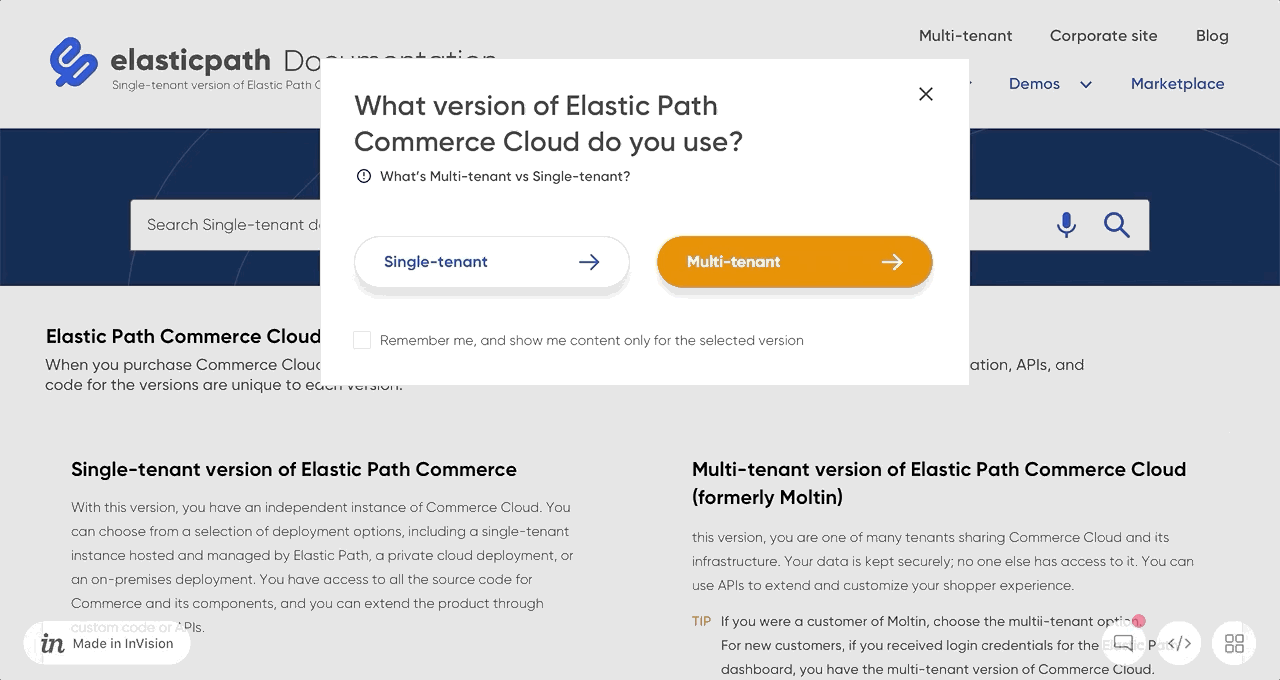Click the arrow in the Single-tenant button
Image resolution: width=1280 pixels, height=680 pixels.
tap(589, 262)
